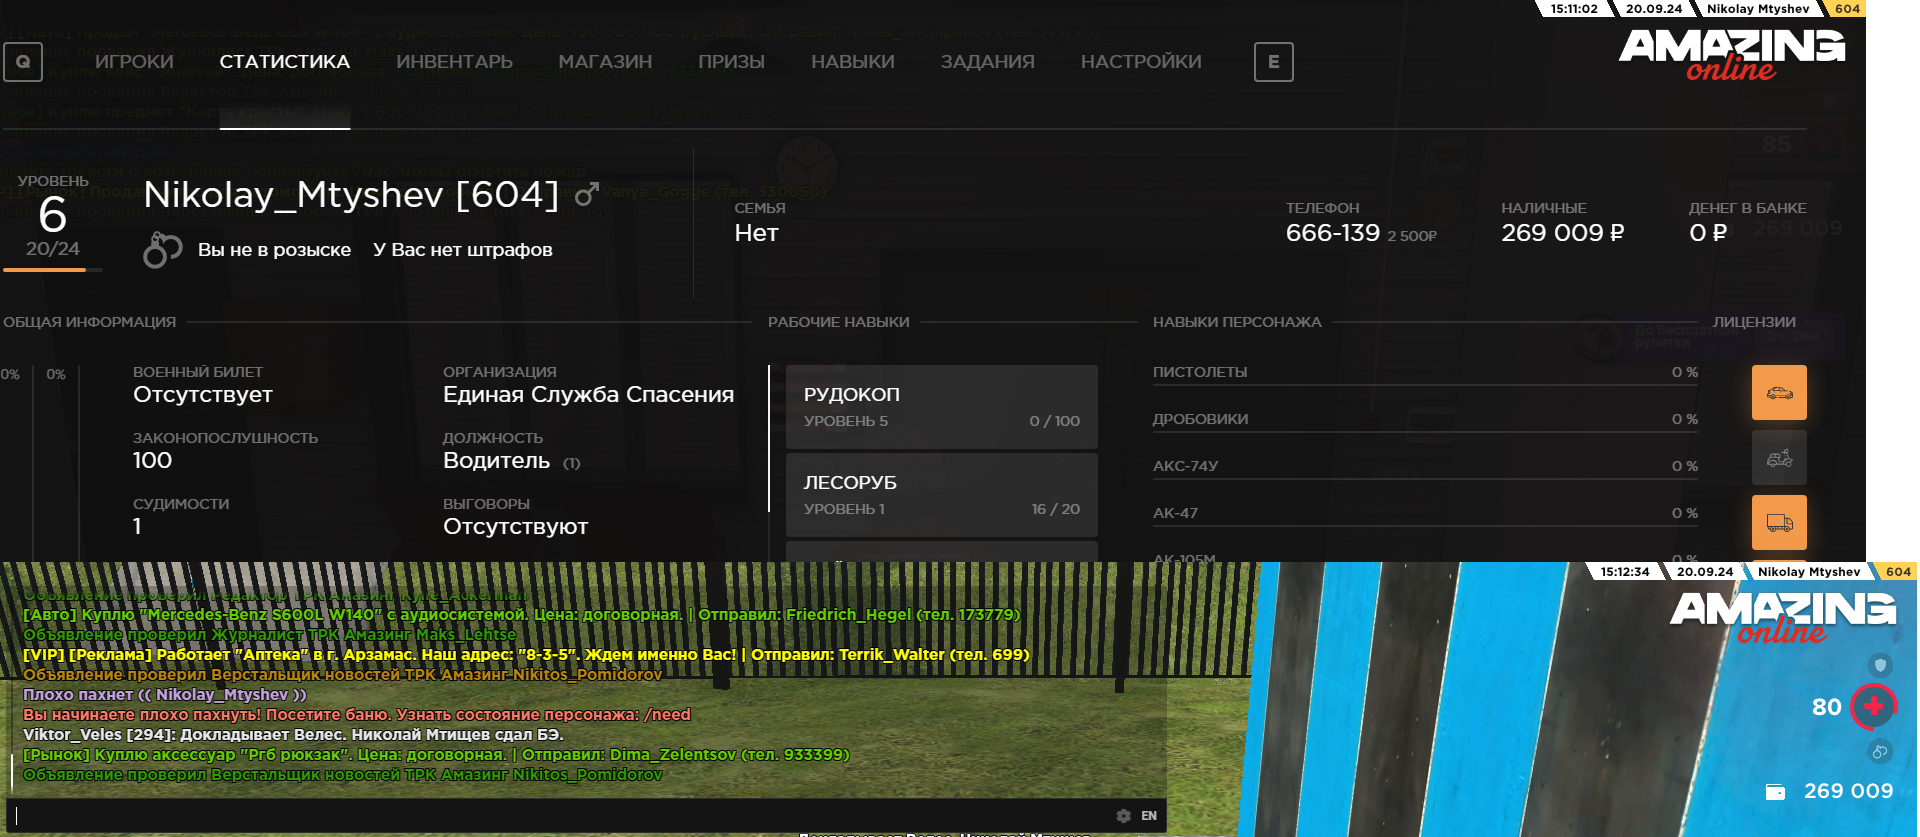Click the HUD money amount 269 009

click(x=1848, y=791)
